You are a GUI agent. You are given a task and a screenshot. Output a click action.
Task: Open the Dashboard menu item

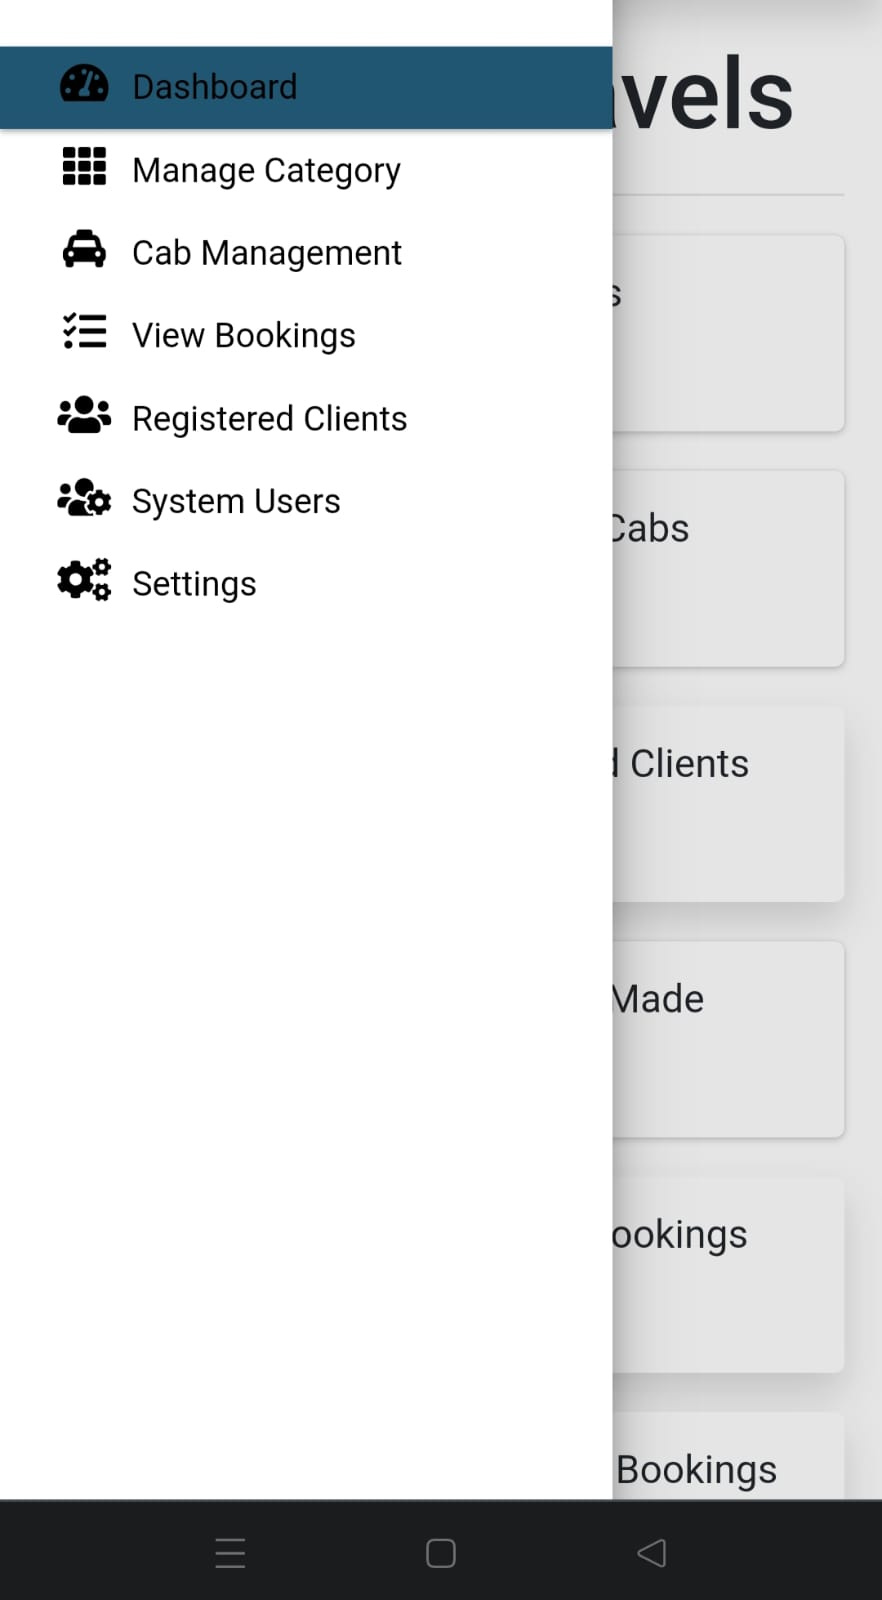pyautogui.click(x=214, y=87)
